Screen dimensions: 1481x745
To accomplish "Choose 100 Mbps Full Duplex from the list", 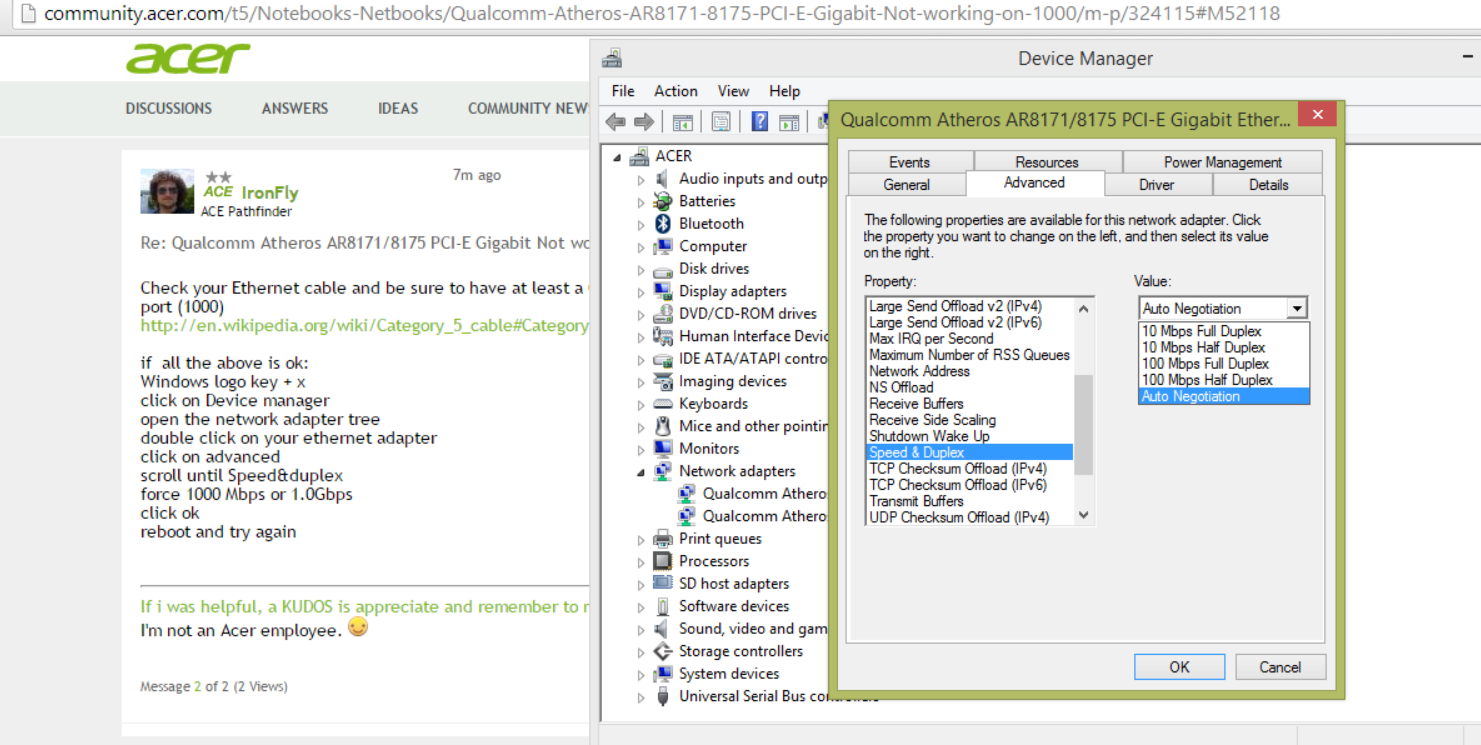I will [1224, 364].
